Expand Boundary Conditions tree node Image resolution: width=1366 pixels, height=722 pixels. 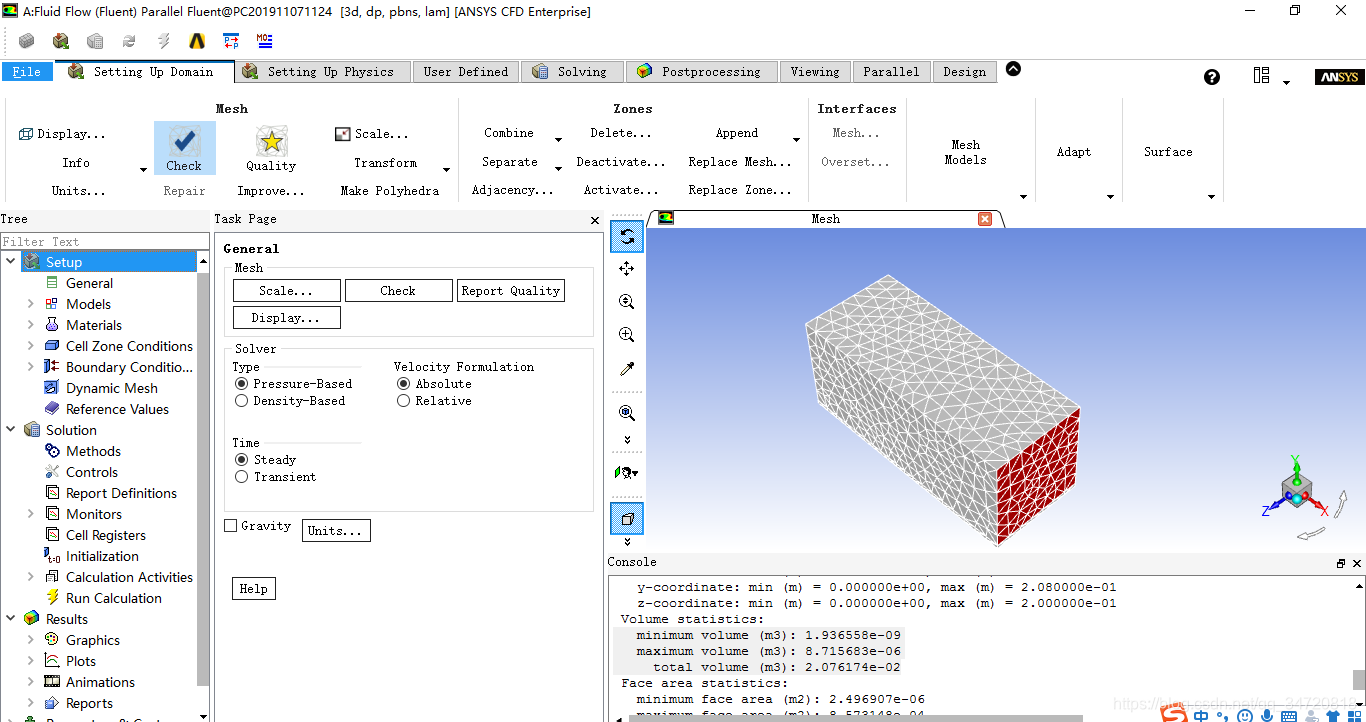31,367
